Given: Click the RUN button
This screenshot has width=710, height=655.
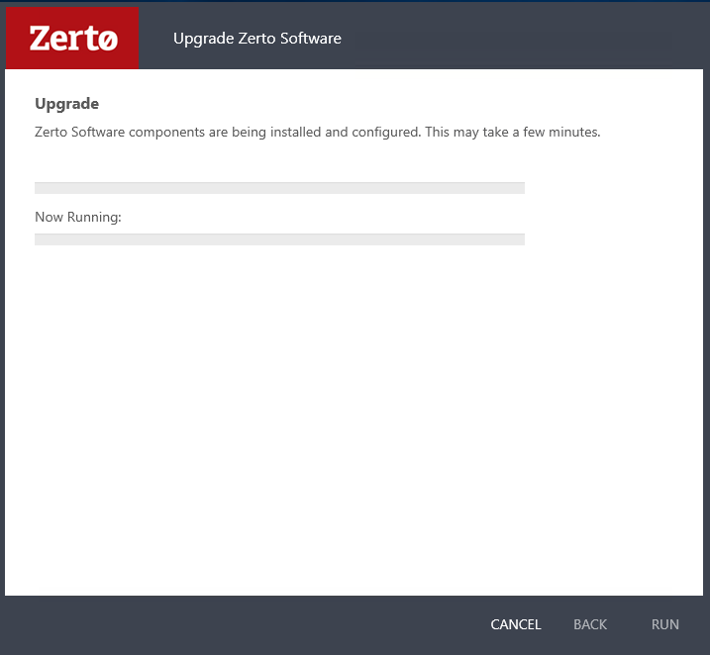Looking at the screenshot, I should click(x=665, y=624).
